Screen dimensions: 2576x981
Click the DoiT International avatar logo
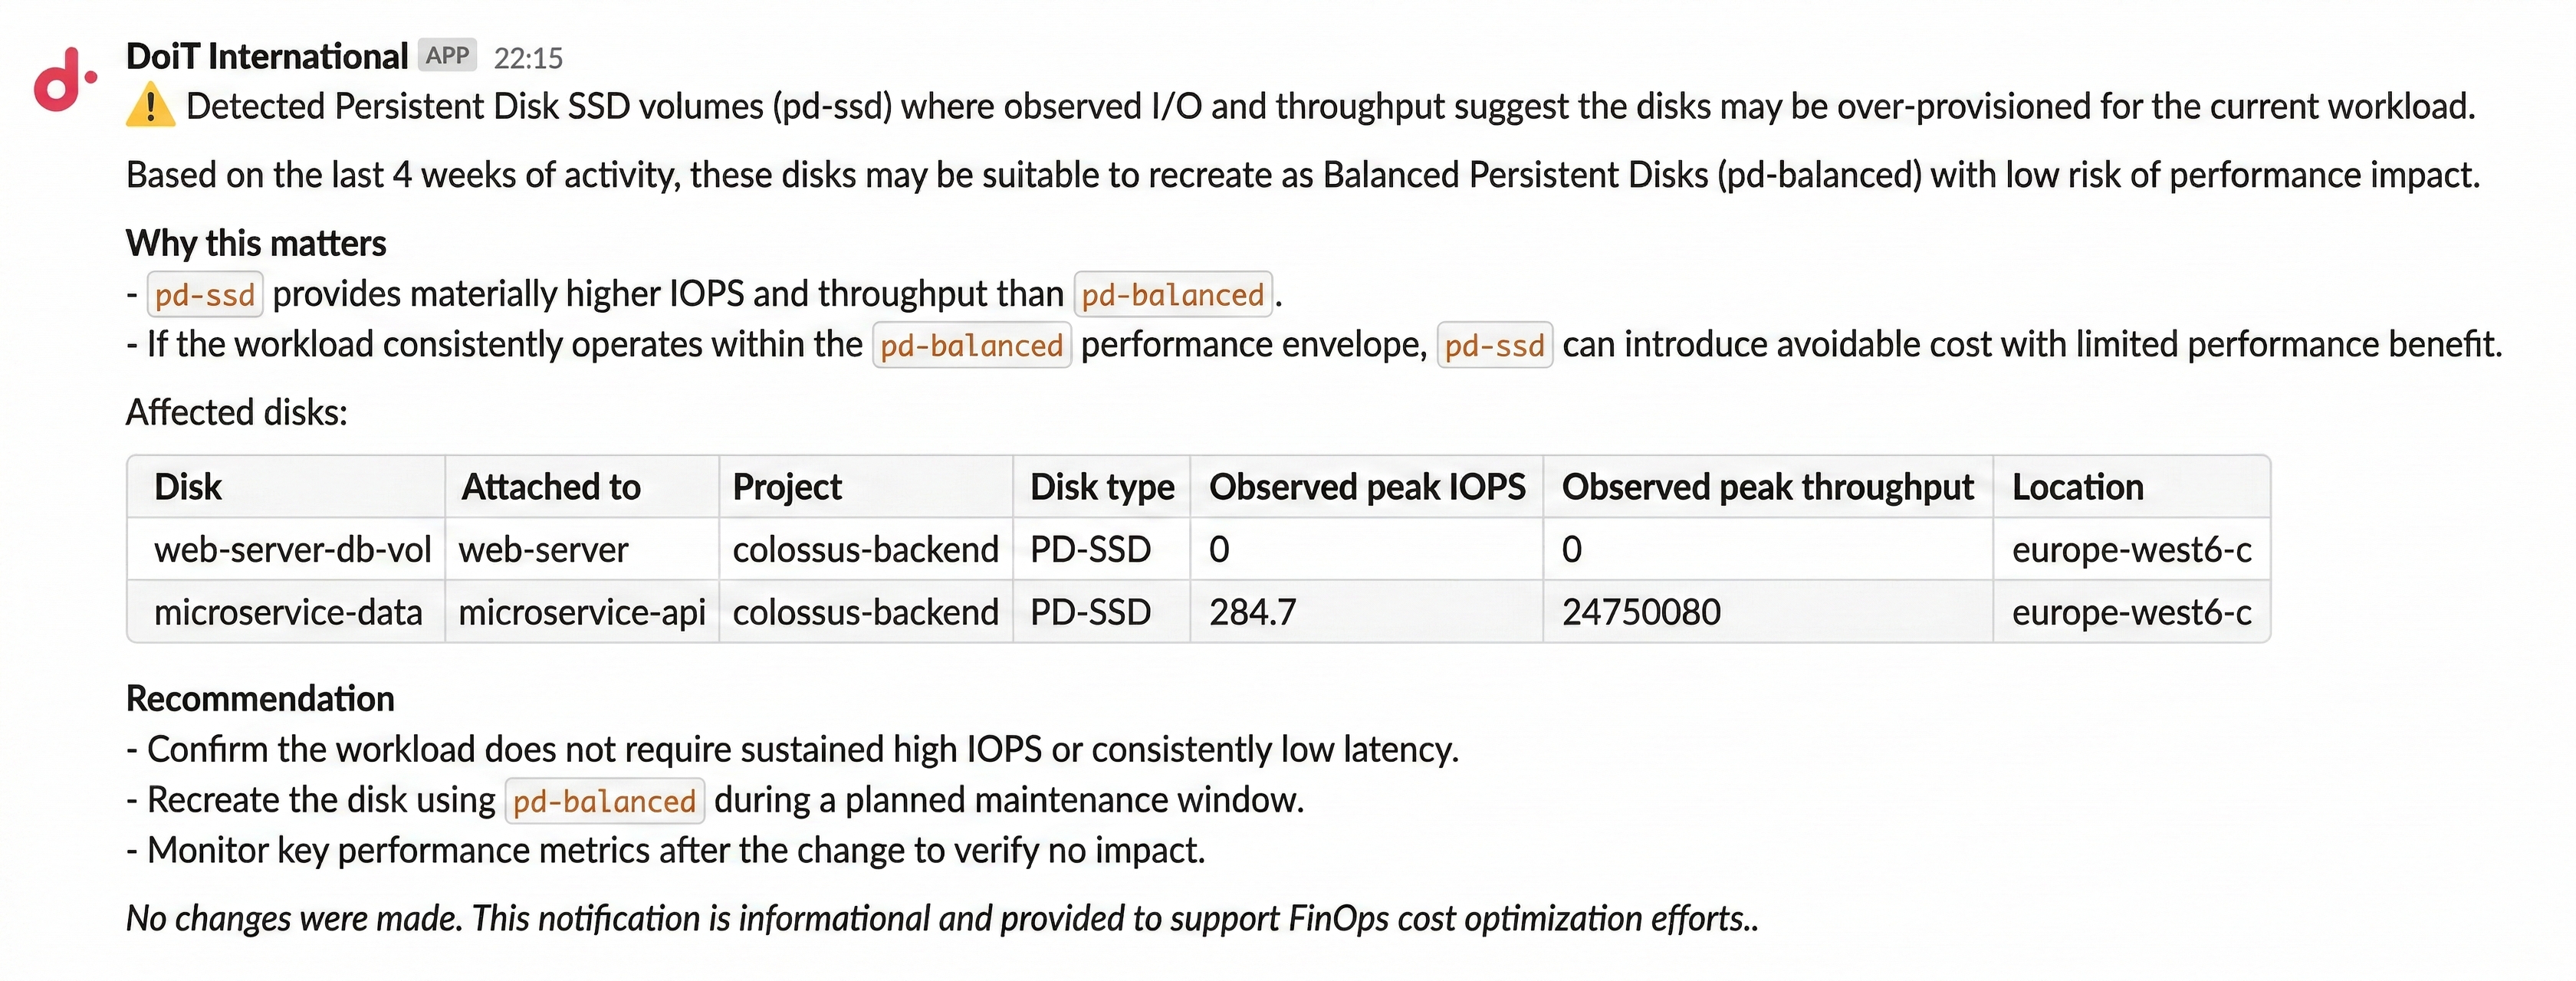(x=64, y=78)
